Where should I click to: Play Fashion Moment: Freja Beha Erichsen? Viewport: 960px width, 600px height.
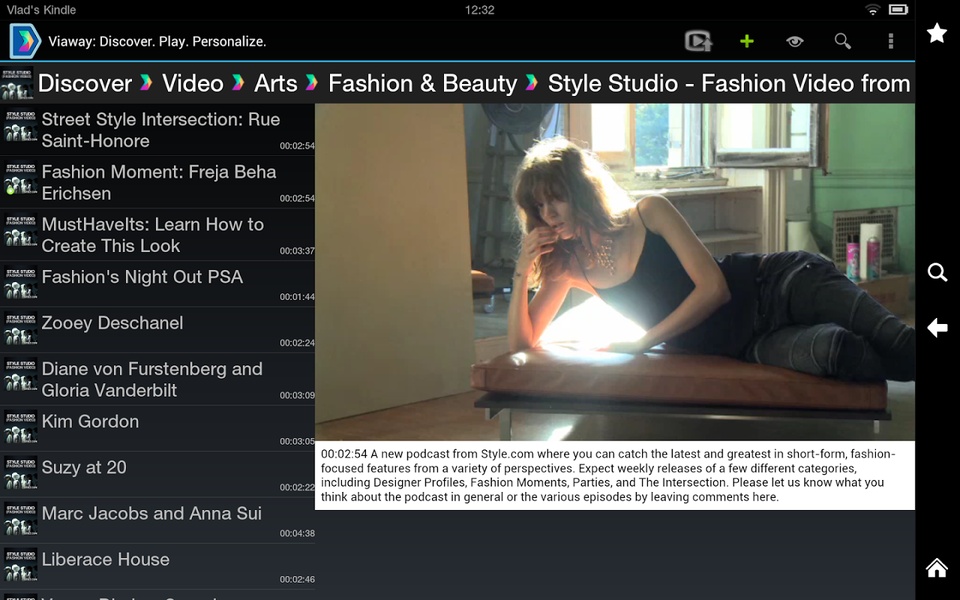pos(157,182)
